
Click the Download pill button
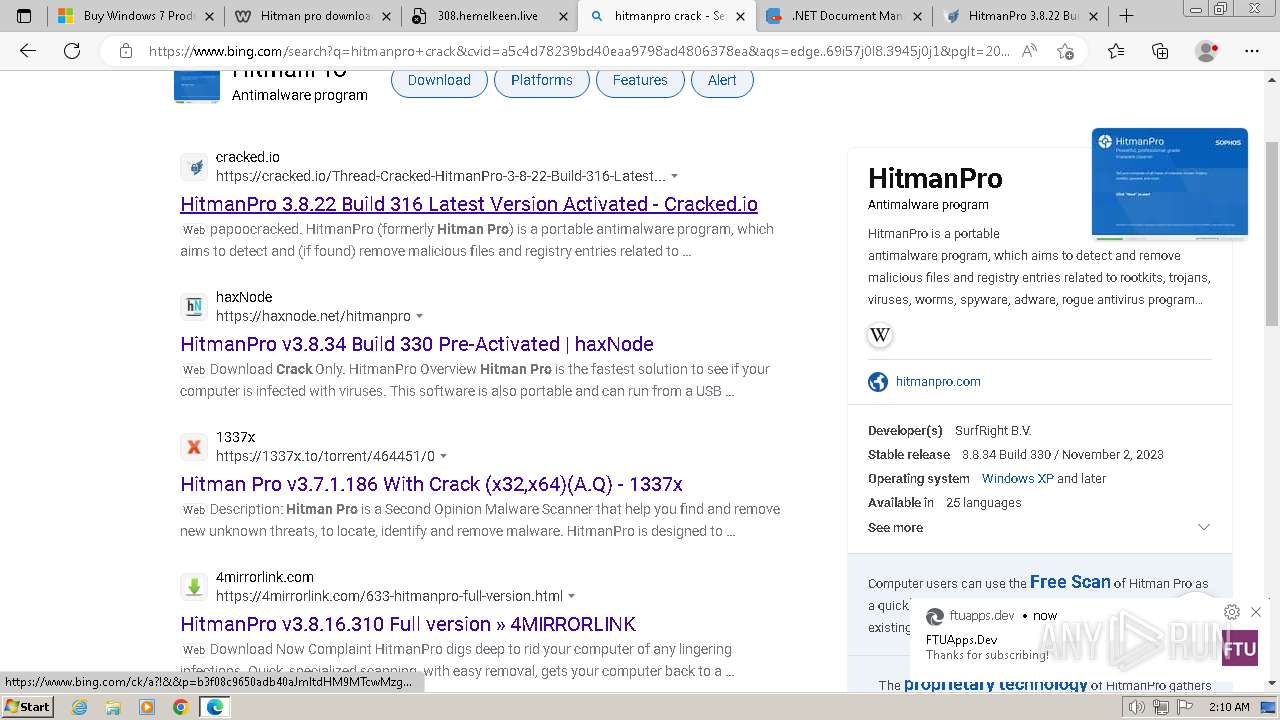point(439,81)
